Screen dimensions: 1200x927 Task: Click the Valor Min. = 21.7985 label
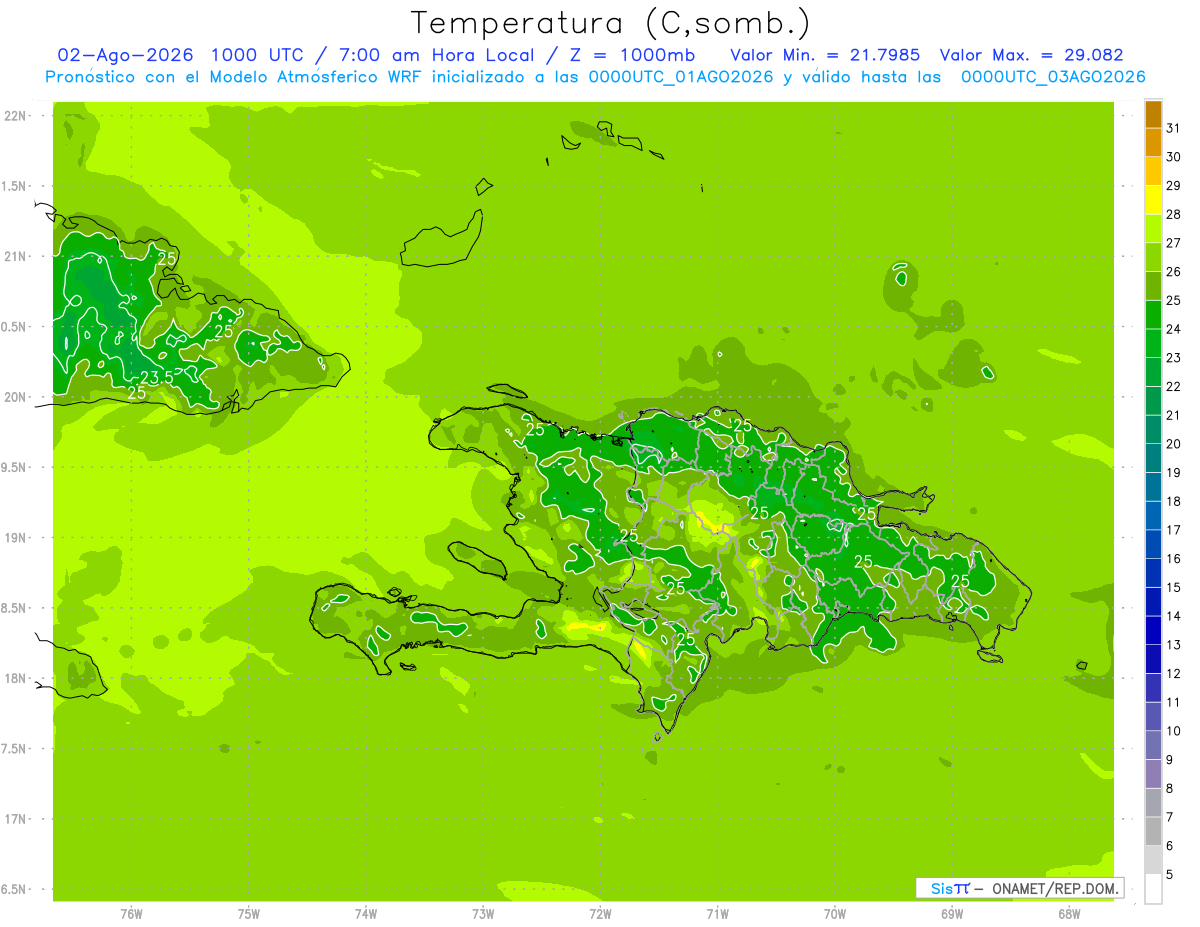pos(825,55)
